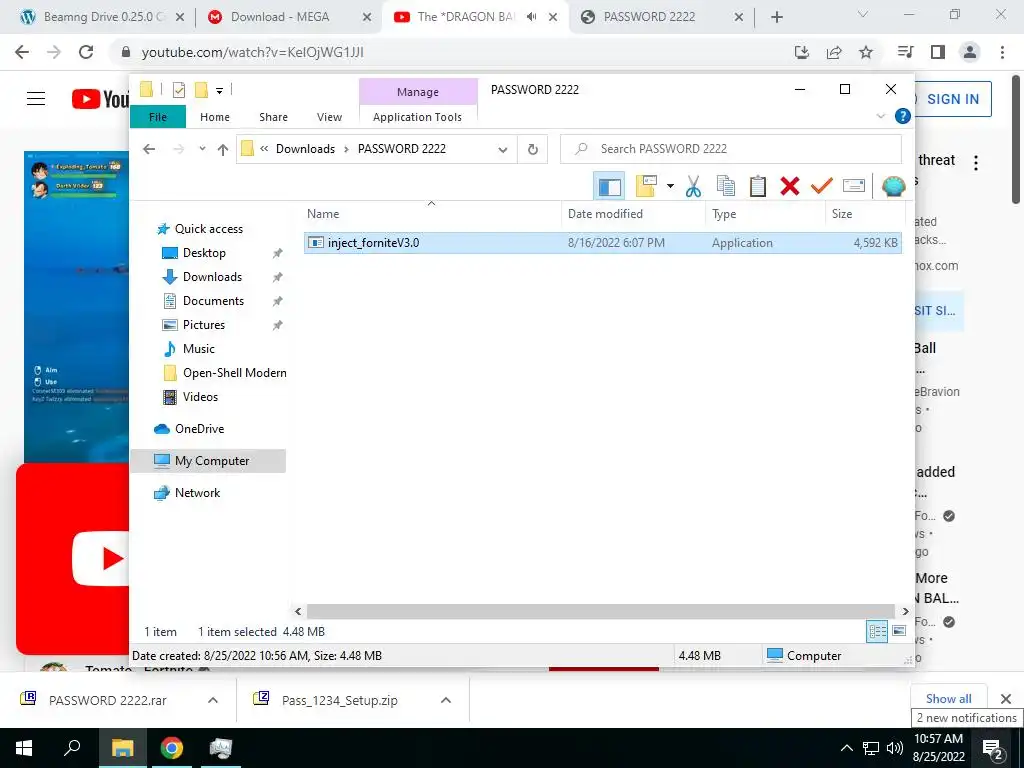The image size is (1024, 768).
Task: Click the Manage contextual tab
Action: tap(418, 92)
